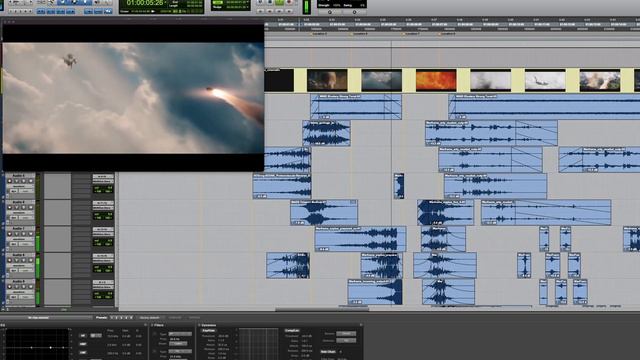This screenshot has height=360, width=640.
Task: Mute the Audio 9 track
Action: (30, 287)
